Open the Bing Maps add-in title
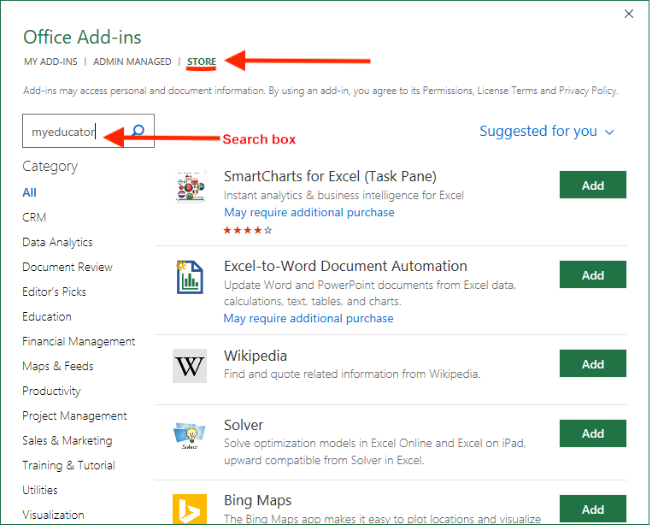 257,501
